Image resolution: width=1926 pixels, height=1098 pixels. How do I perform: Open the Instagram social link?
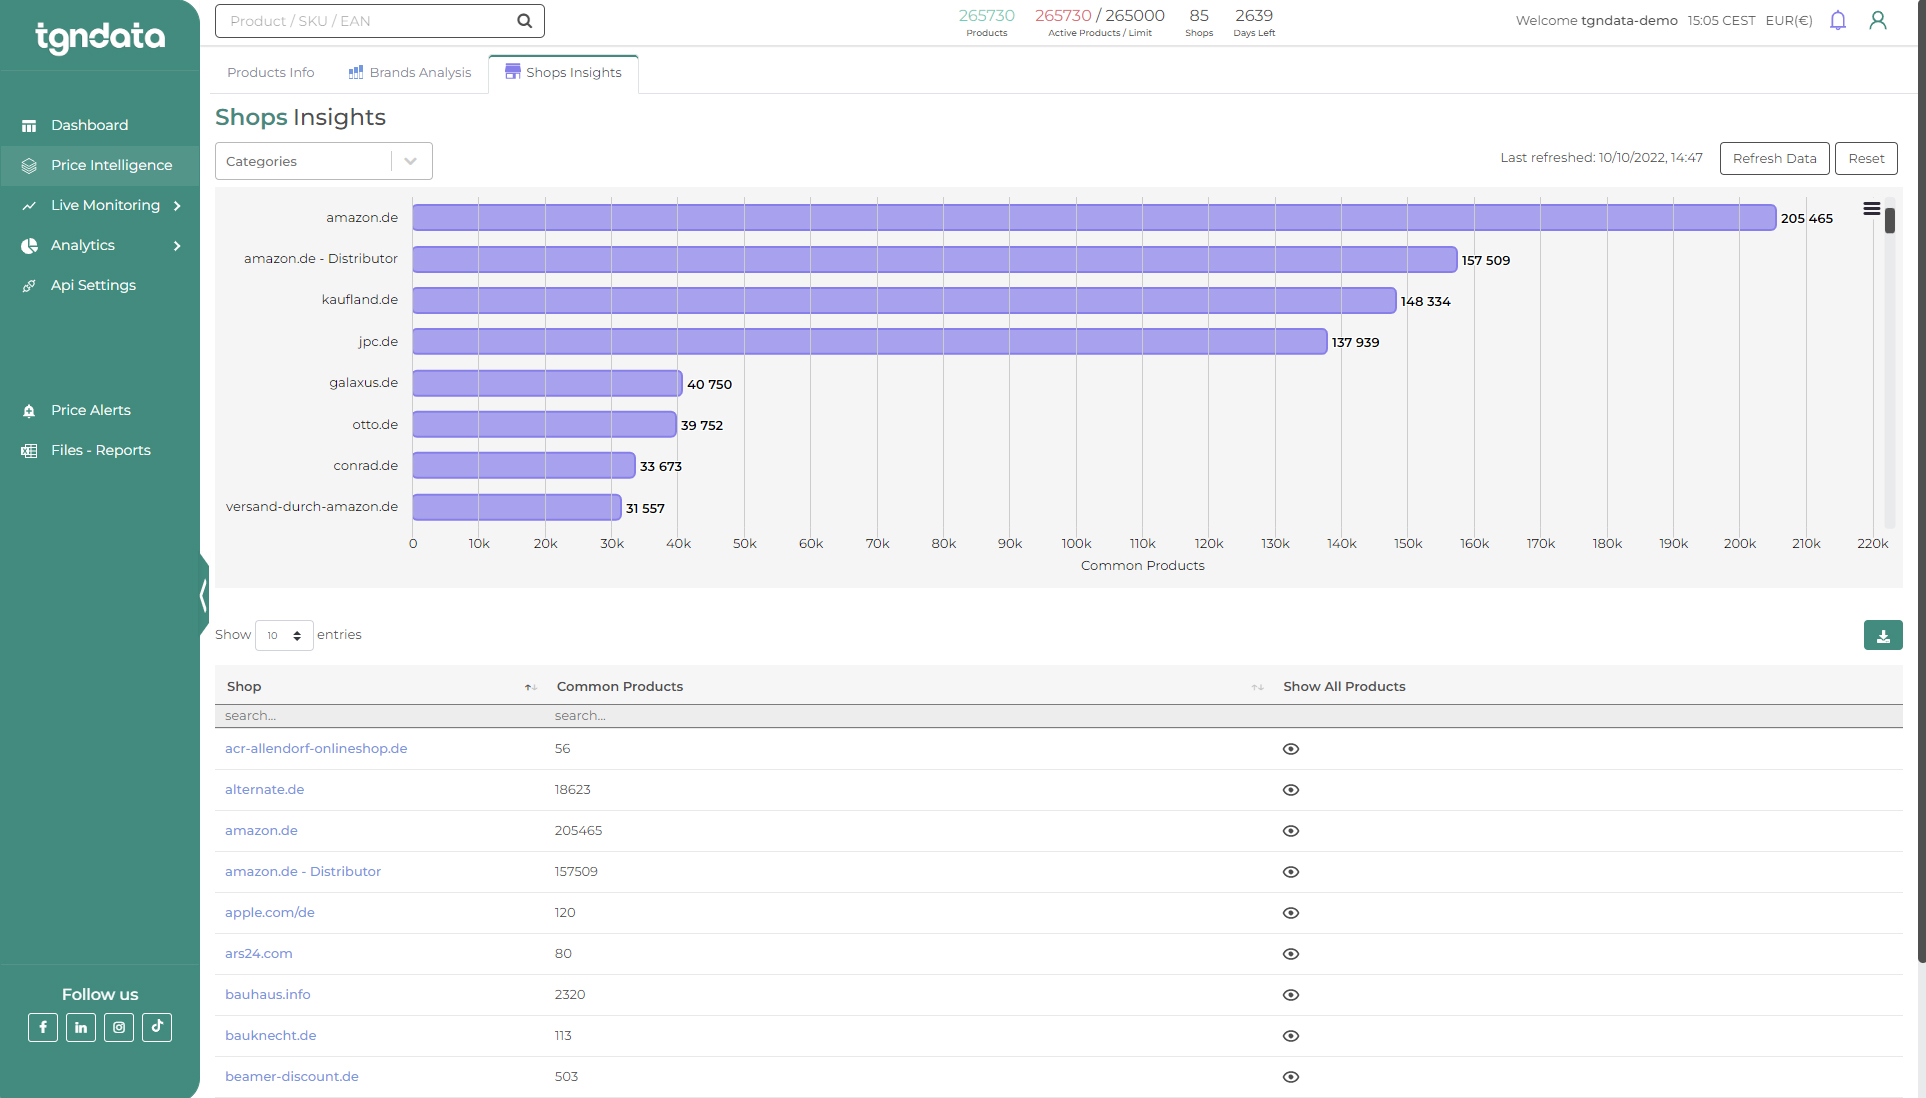pyautogui.click(x=119, y=1028)
